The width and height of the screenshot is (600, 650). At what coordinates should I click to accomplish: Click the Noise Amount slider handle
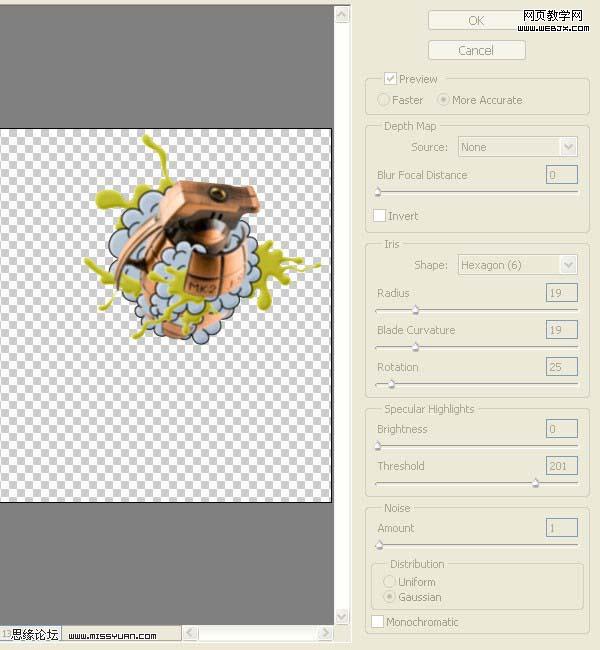point(379,545)
